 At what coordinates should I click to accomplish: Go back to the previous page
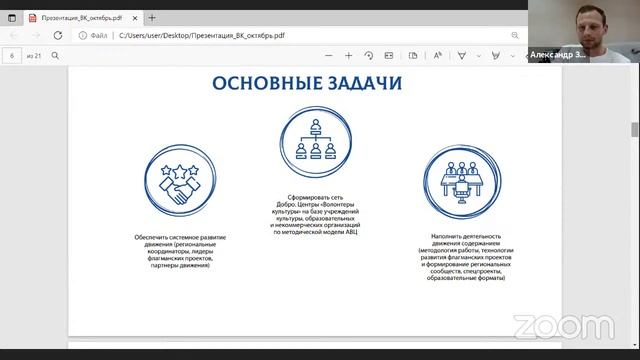[x=13, y=36]
